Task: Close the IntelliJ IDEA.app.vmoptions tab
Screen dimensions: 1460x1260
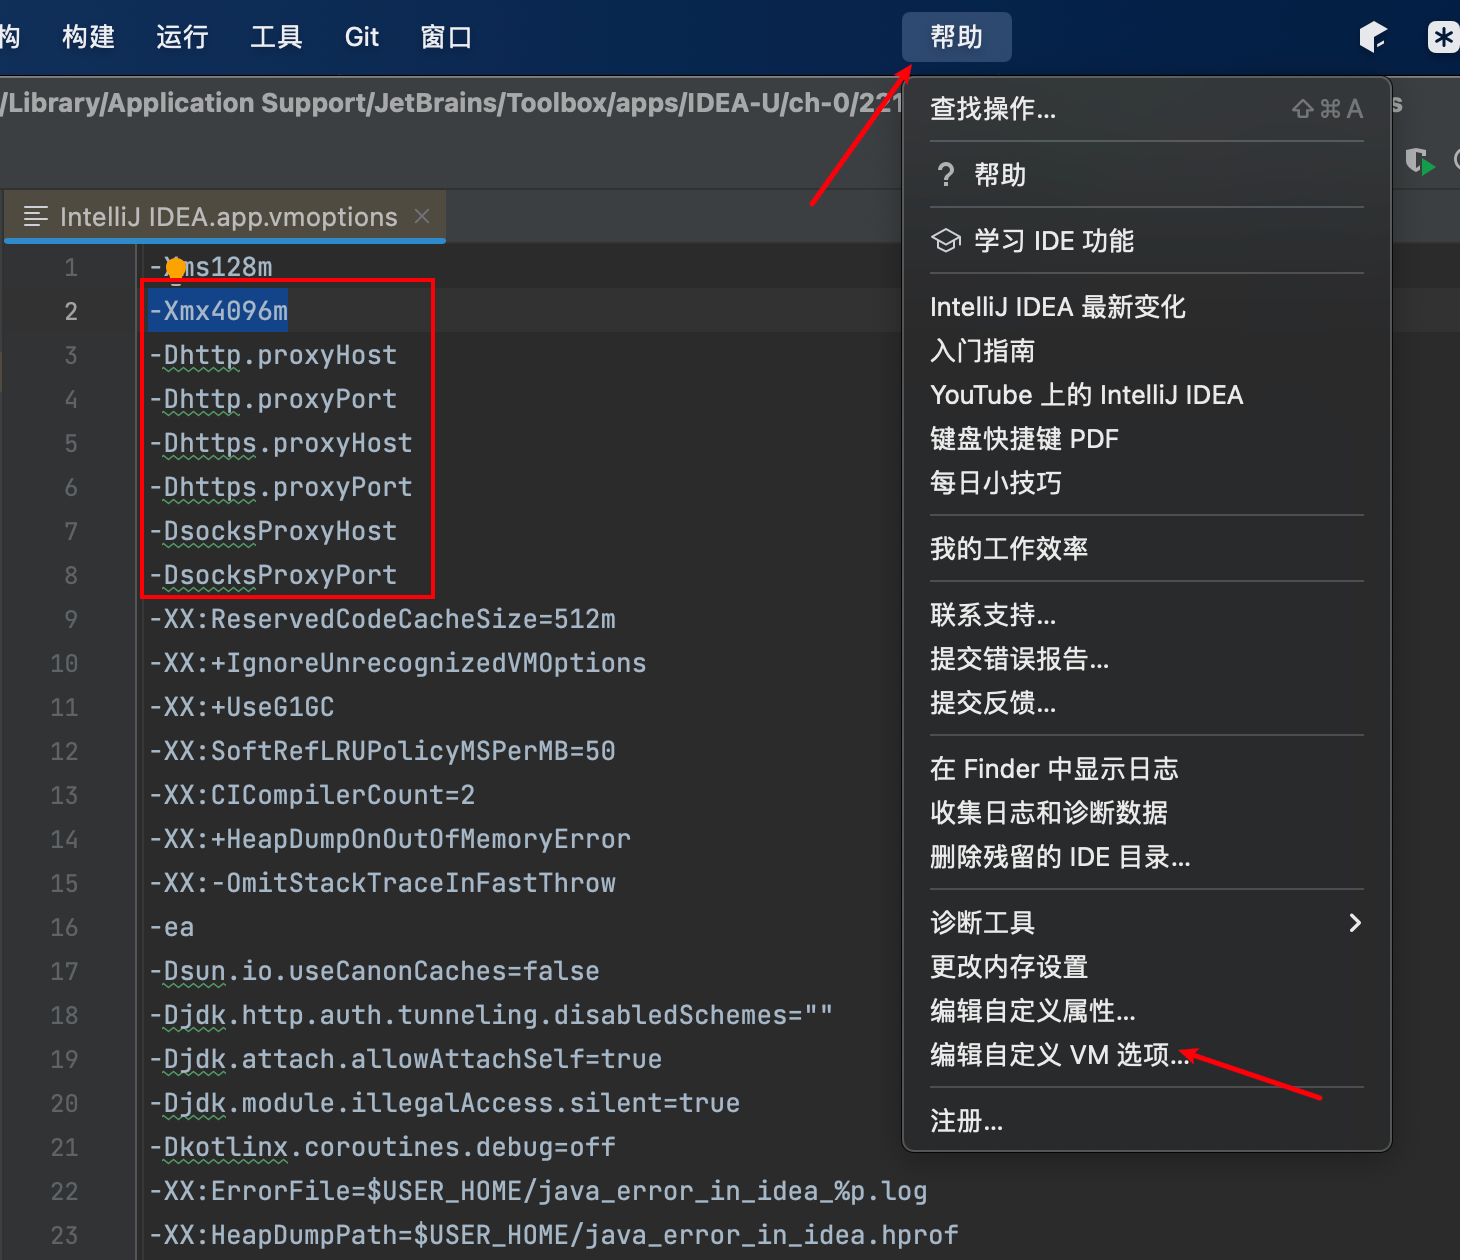Action: (x=422, y=216)
